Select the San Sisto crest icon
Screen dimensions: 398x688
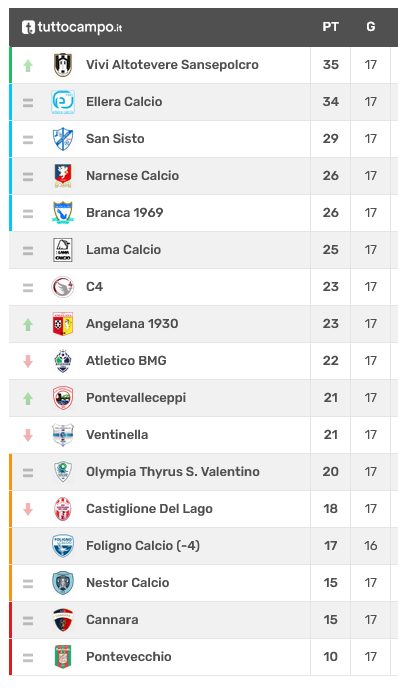pos(63,139)
